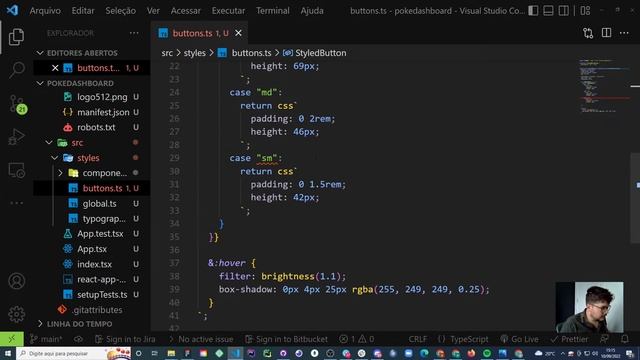Open App.test.tsx in explorer
Image resolution: width=640 pixels, height=360 pixels.
tap(100, 234)
